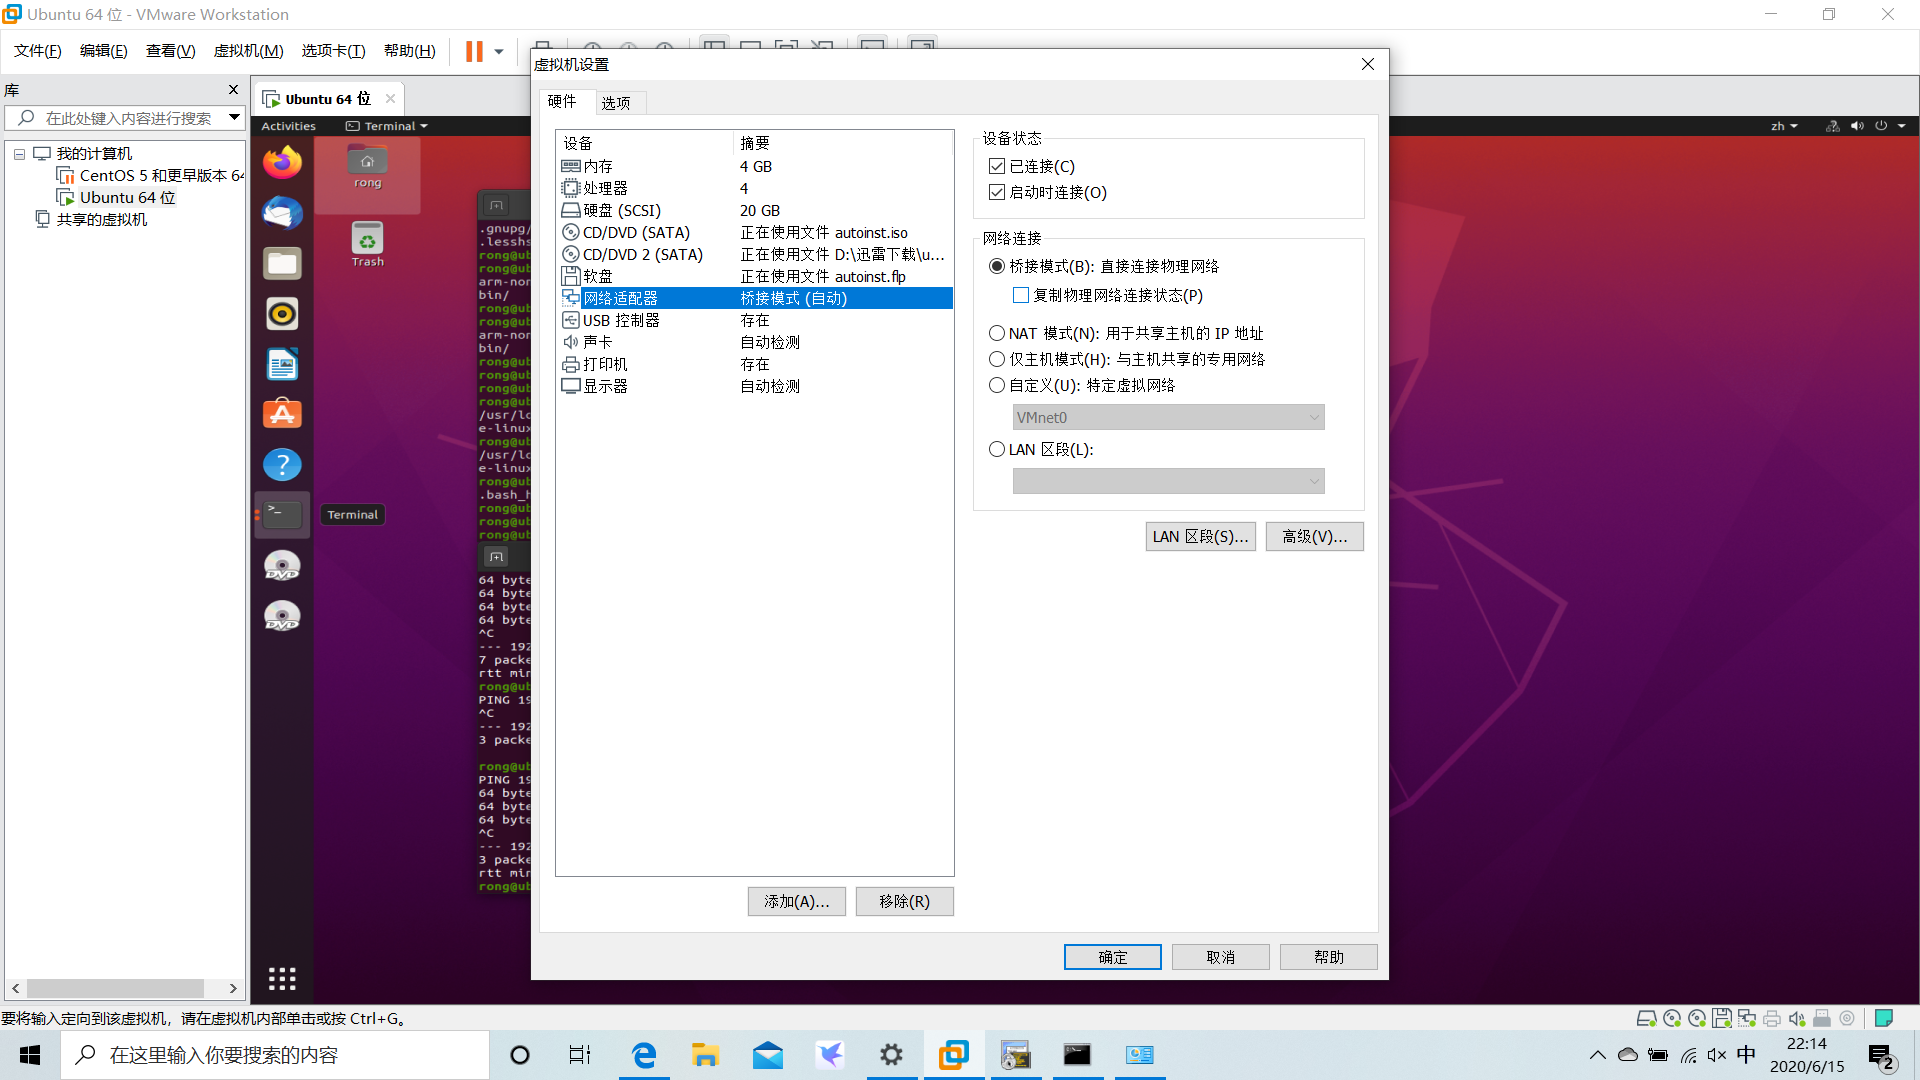Uncheck the 已连接(C) checkbox
Screen dimensions: 1920x1080
pyautogui.click(x=997, y=166)
